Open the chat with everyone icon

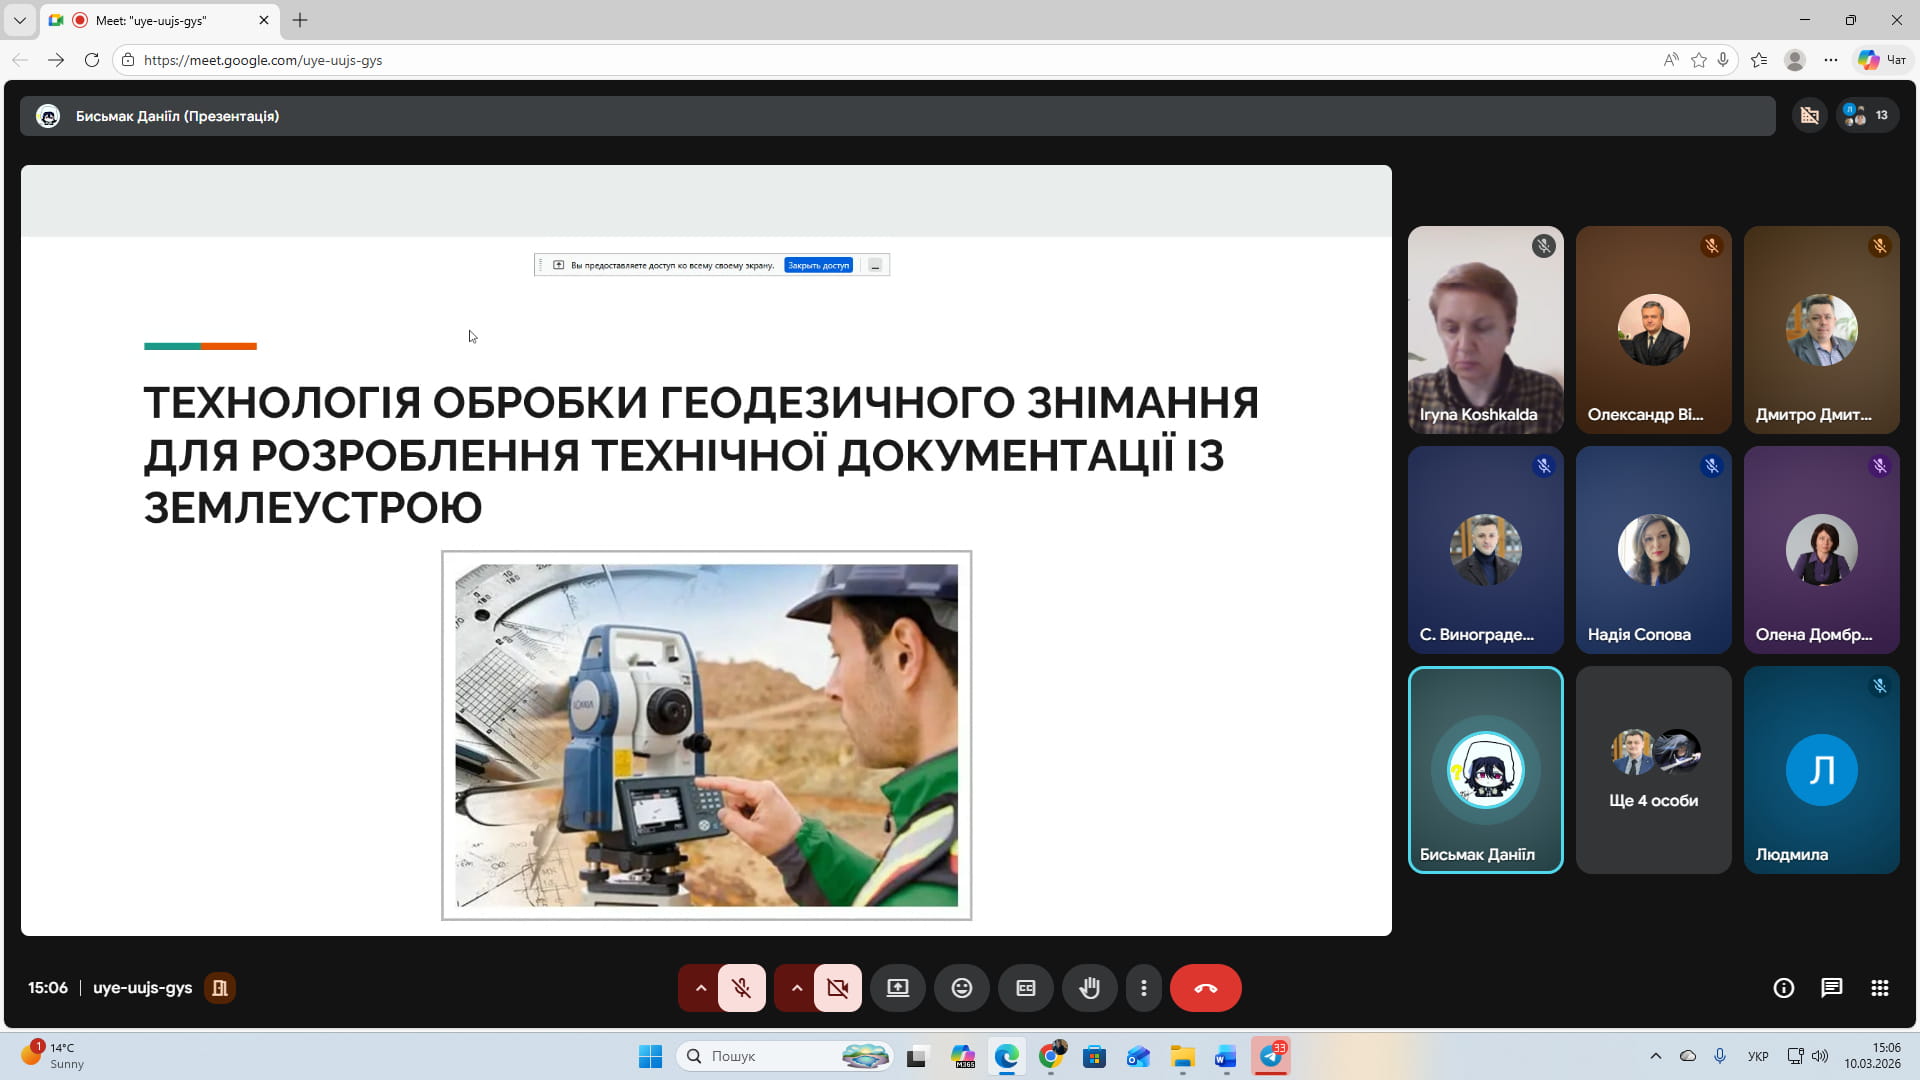[x=1831, y=988]
